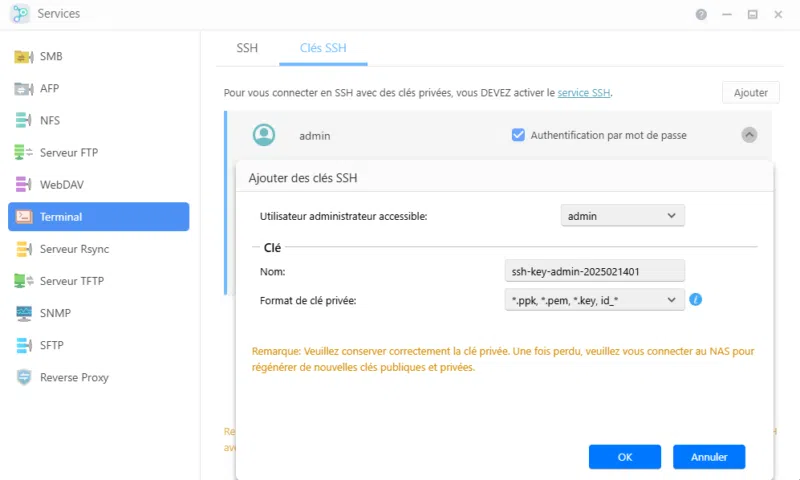800x480 pixels.
Task: Click the AFP service icon
Action: pyautogui.click(x=24, y=89)
